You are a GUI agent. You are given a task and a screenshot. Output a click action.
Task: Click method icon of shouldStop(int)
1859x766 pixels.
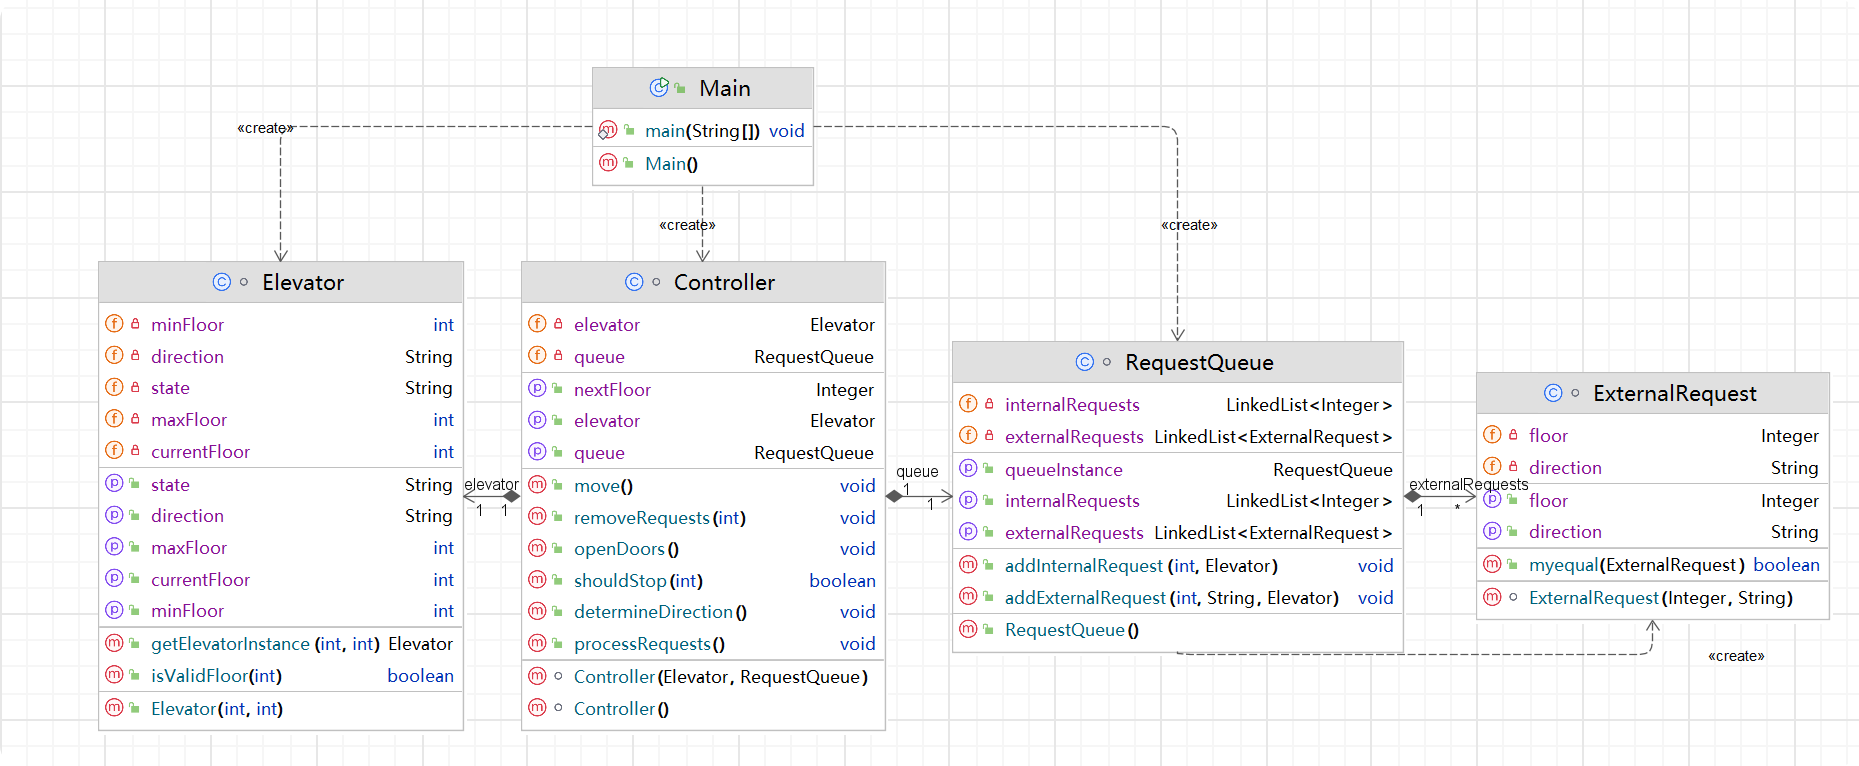[x=537, y=579]
